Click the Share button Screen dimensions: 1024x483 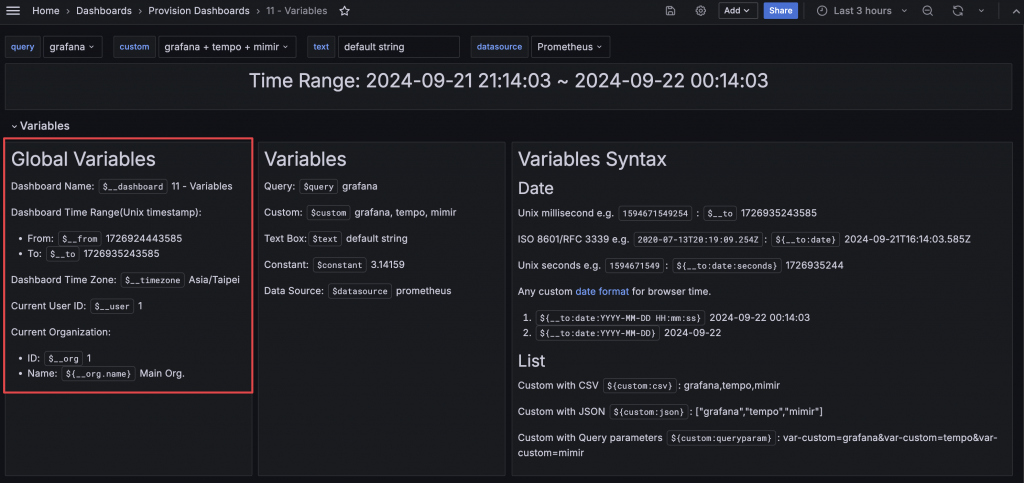click(781, 11)
